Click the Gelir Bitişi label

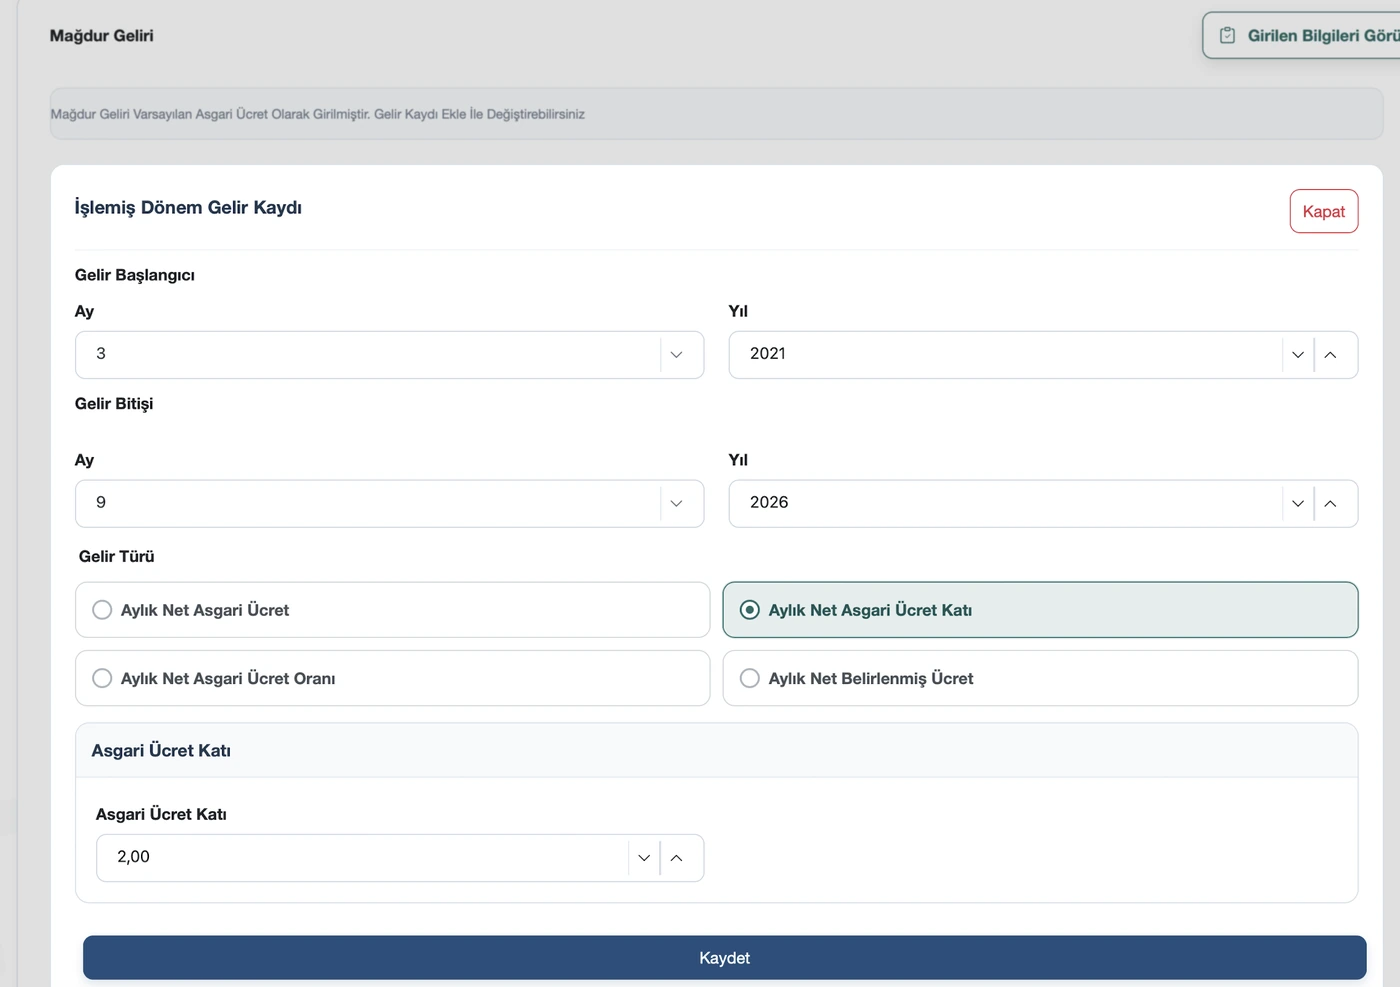[114, 404]
